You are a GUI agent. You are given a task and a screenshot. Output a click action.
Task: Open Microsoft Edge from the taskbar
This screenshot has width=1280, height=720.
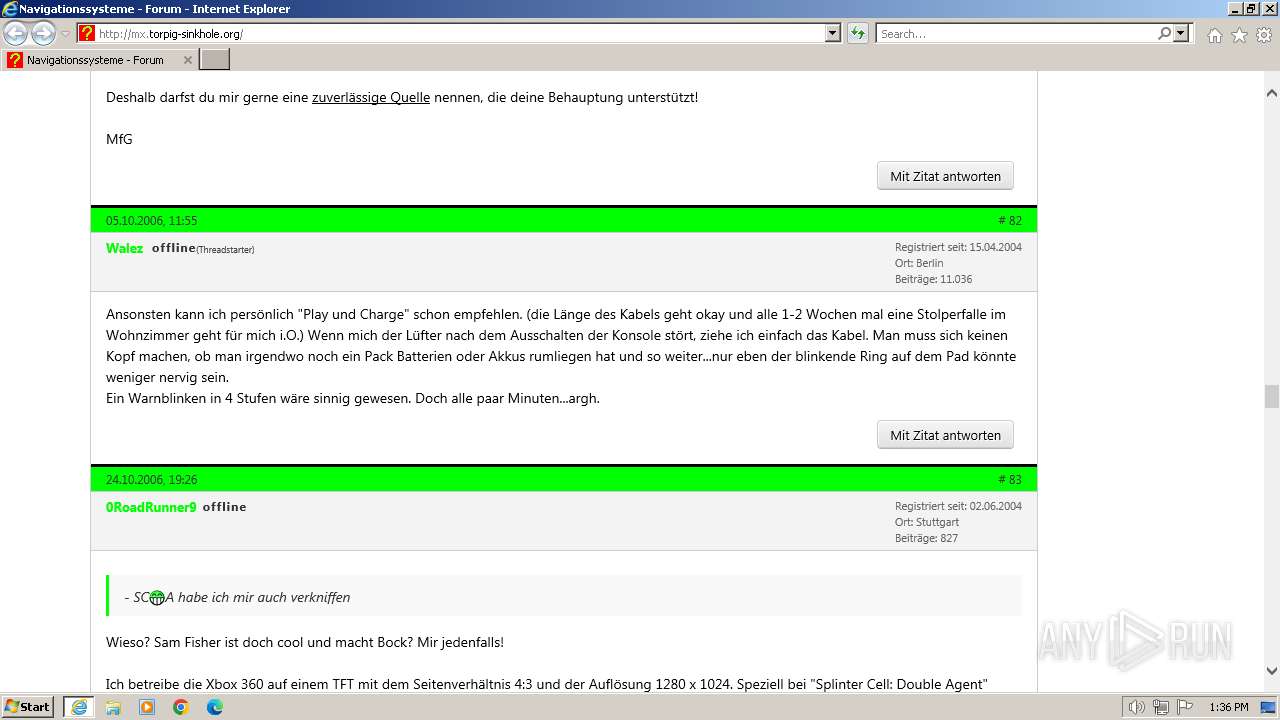(x=215, y=707)
